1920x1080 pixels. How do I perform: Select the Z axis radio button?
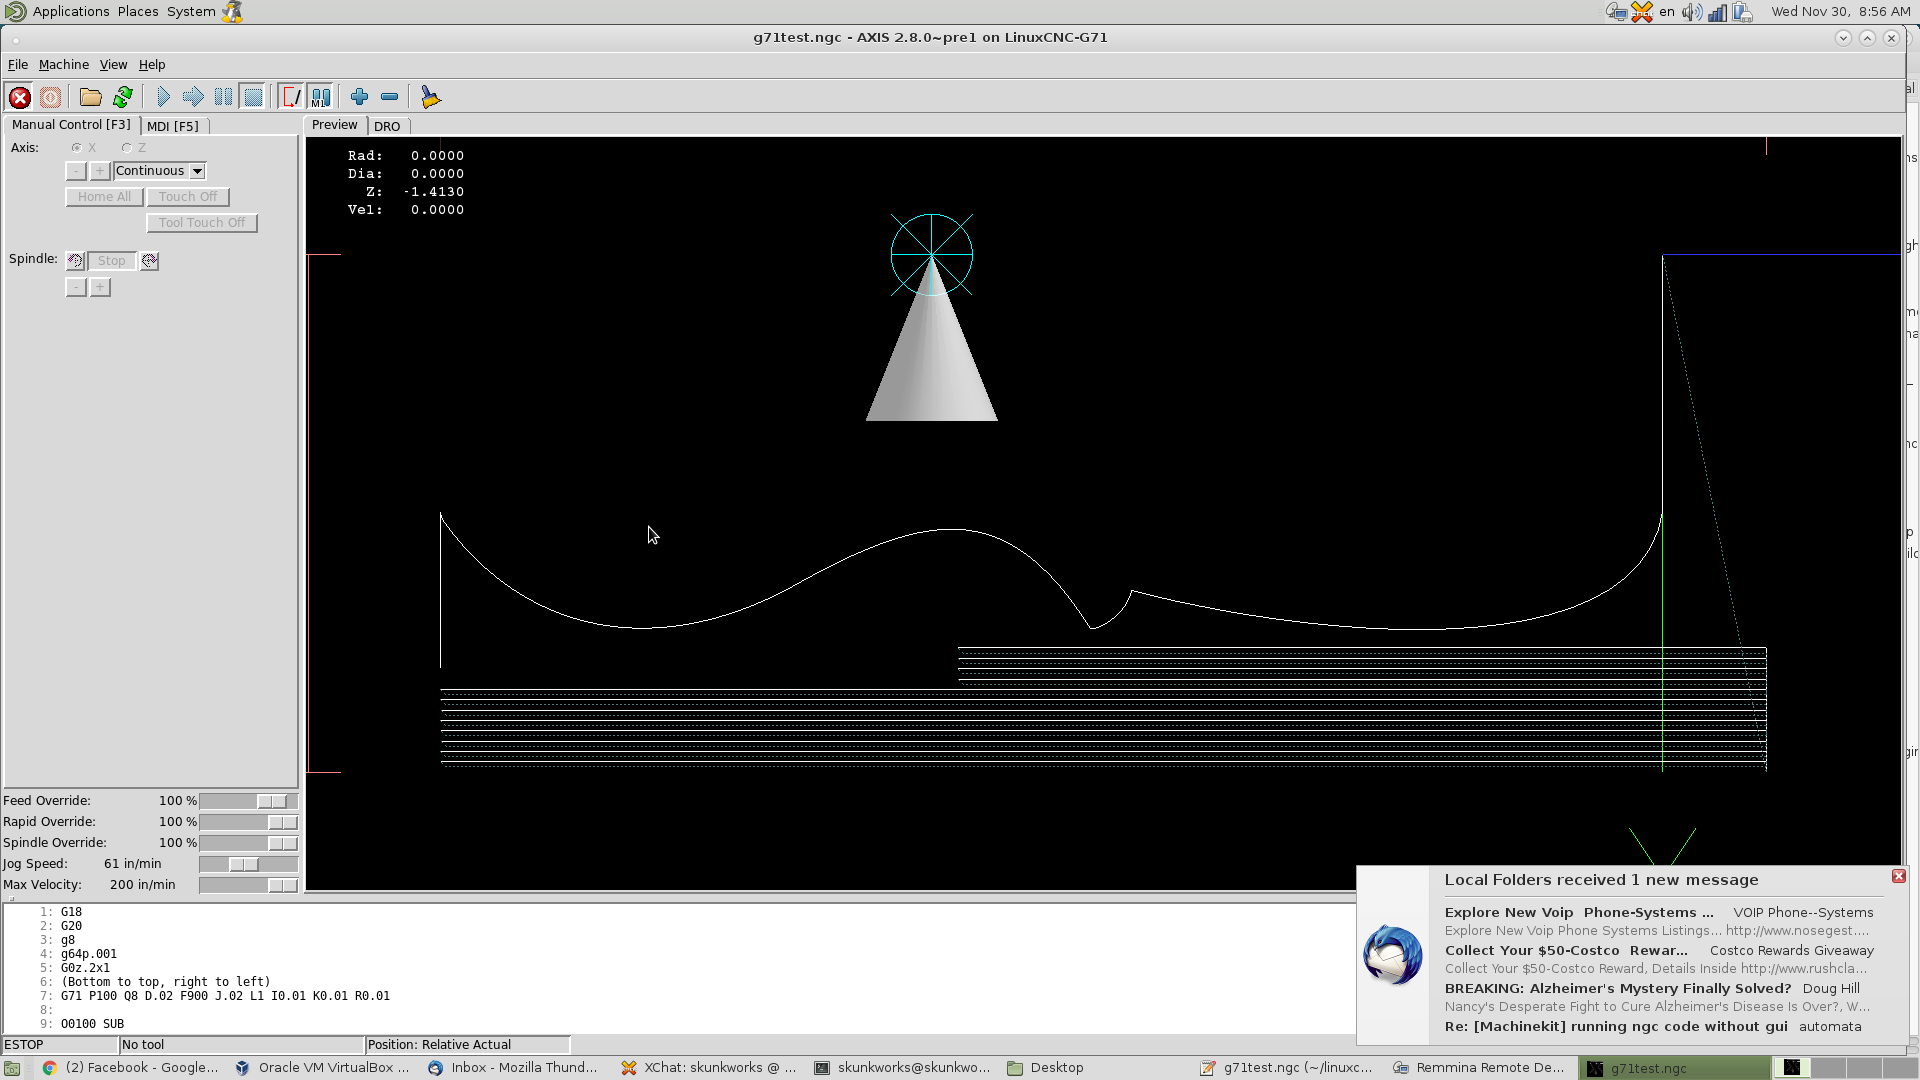(x=127, y=148)
